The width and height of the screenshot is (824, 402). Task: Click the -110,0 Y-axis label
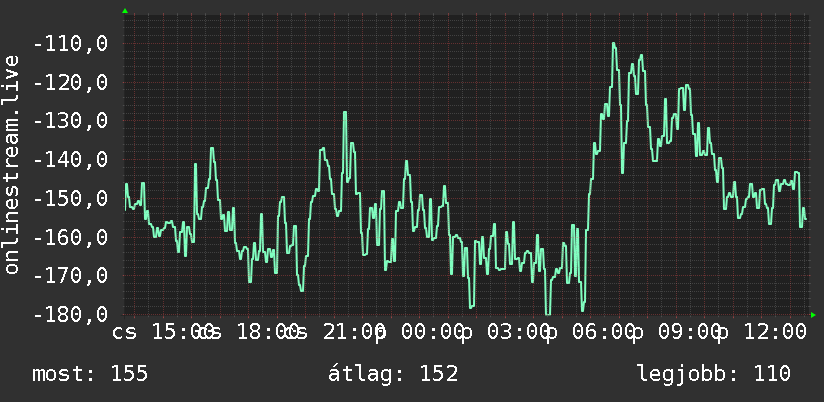(71, 44)
